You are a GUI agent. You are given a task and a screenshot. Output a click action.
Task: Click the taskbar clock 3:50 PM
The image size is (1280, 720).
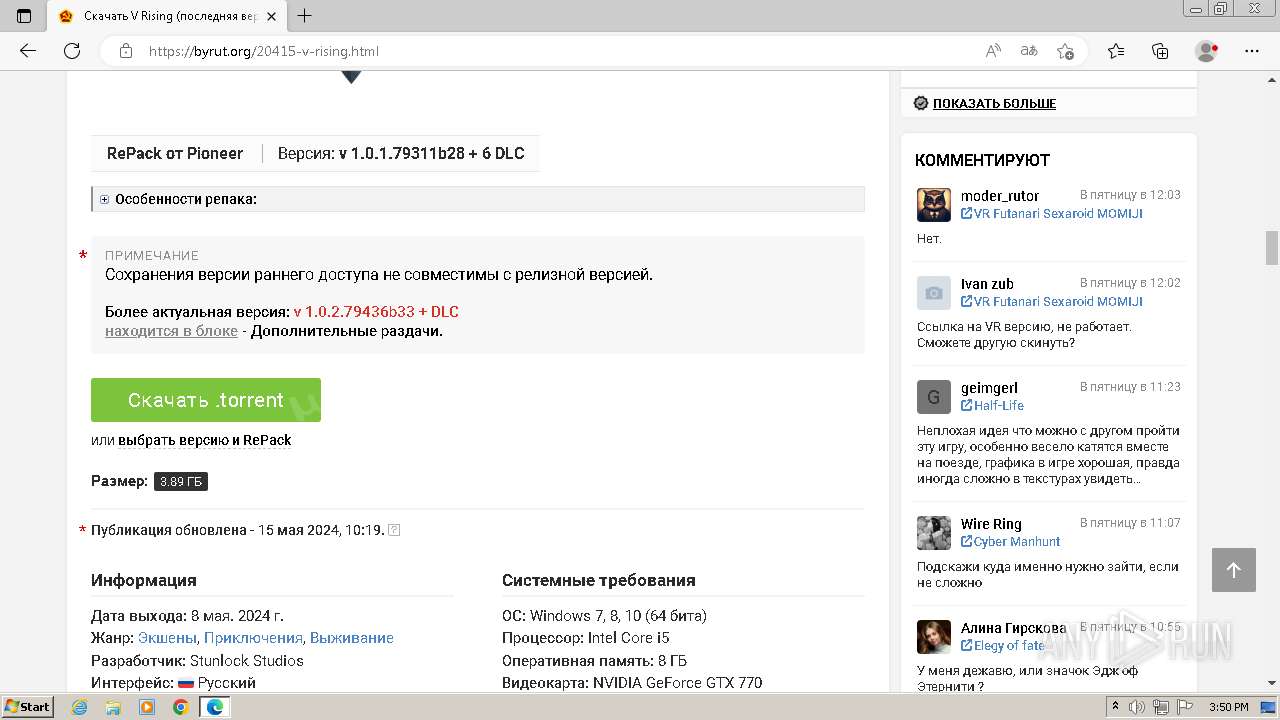(x=1228, y=707)
